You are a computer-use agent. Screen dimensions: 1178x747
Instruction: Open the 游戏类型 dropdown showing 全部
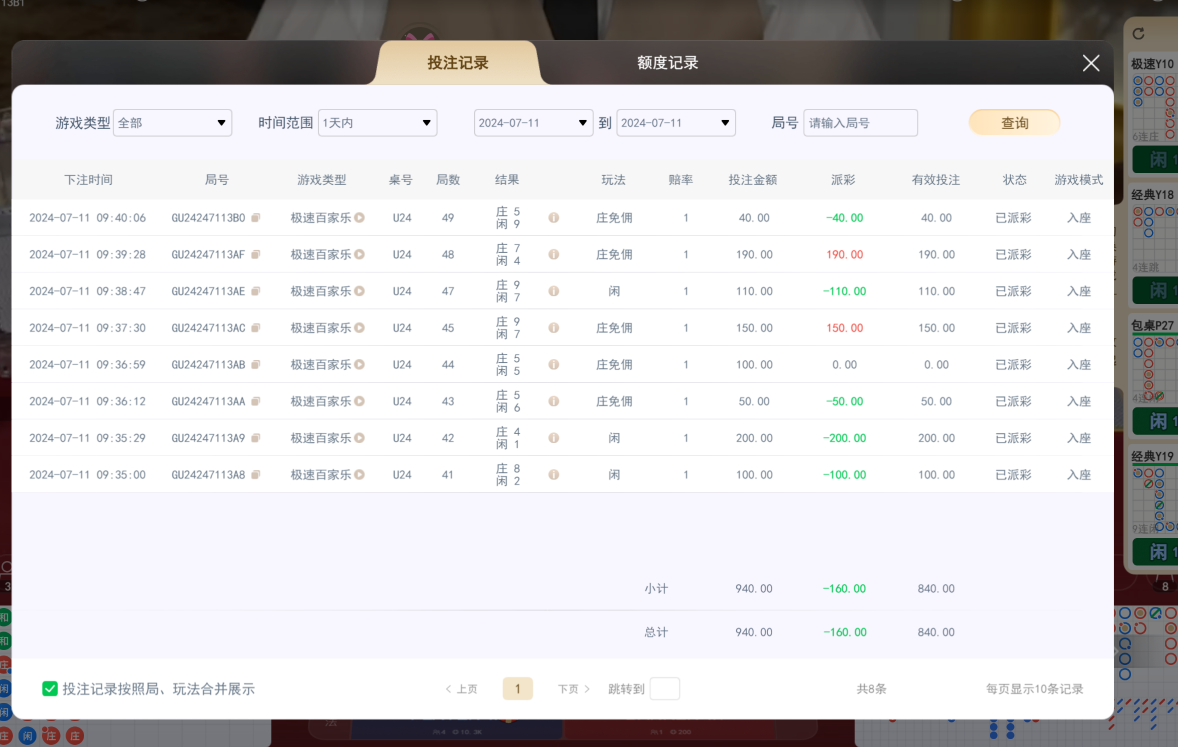pos(172,122)
